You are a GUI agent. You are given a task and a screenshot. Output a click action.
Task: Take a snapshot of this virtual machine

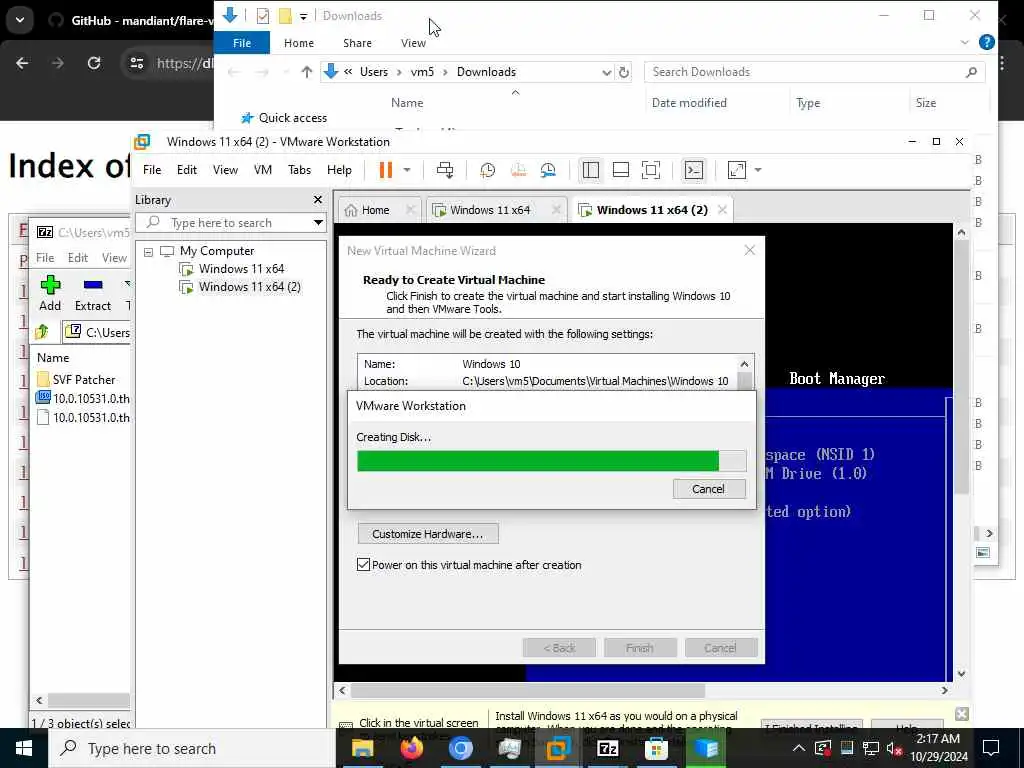487,170
